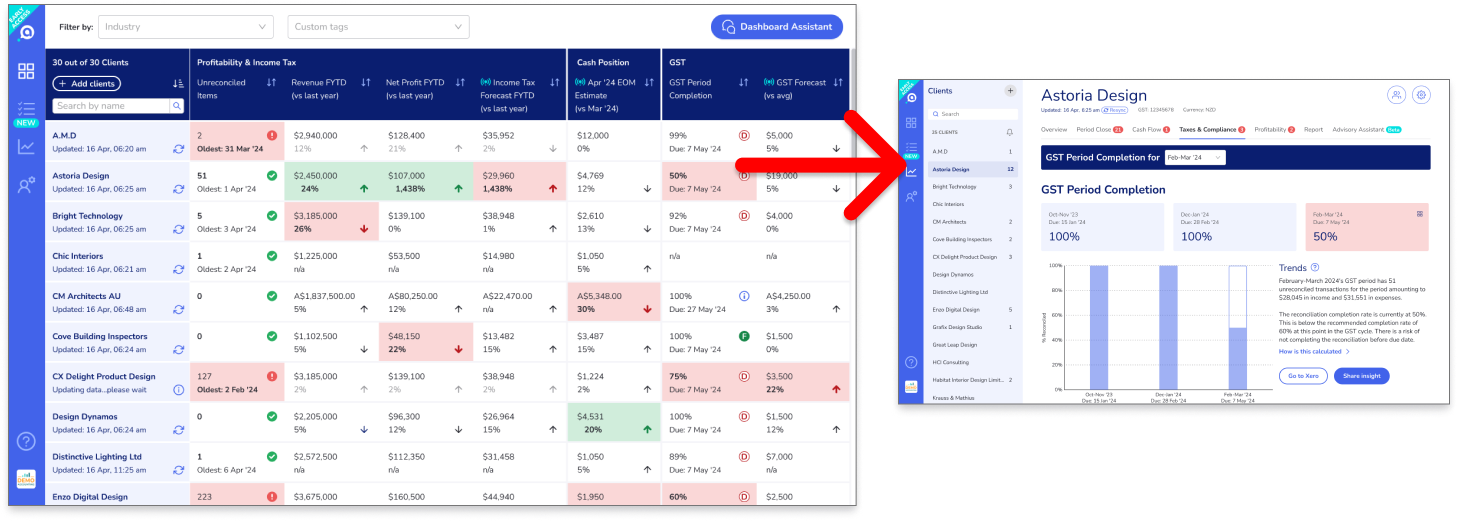Viewport: 1458px width, 521px height.
Task: Click the Dashboard Assistant button
Action: coord(777,27)
